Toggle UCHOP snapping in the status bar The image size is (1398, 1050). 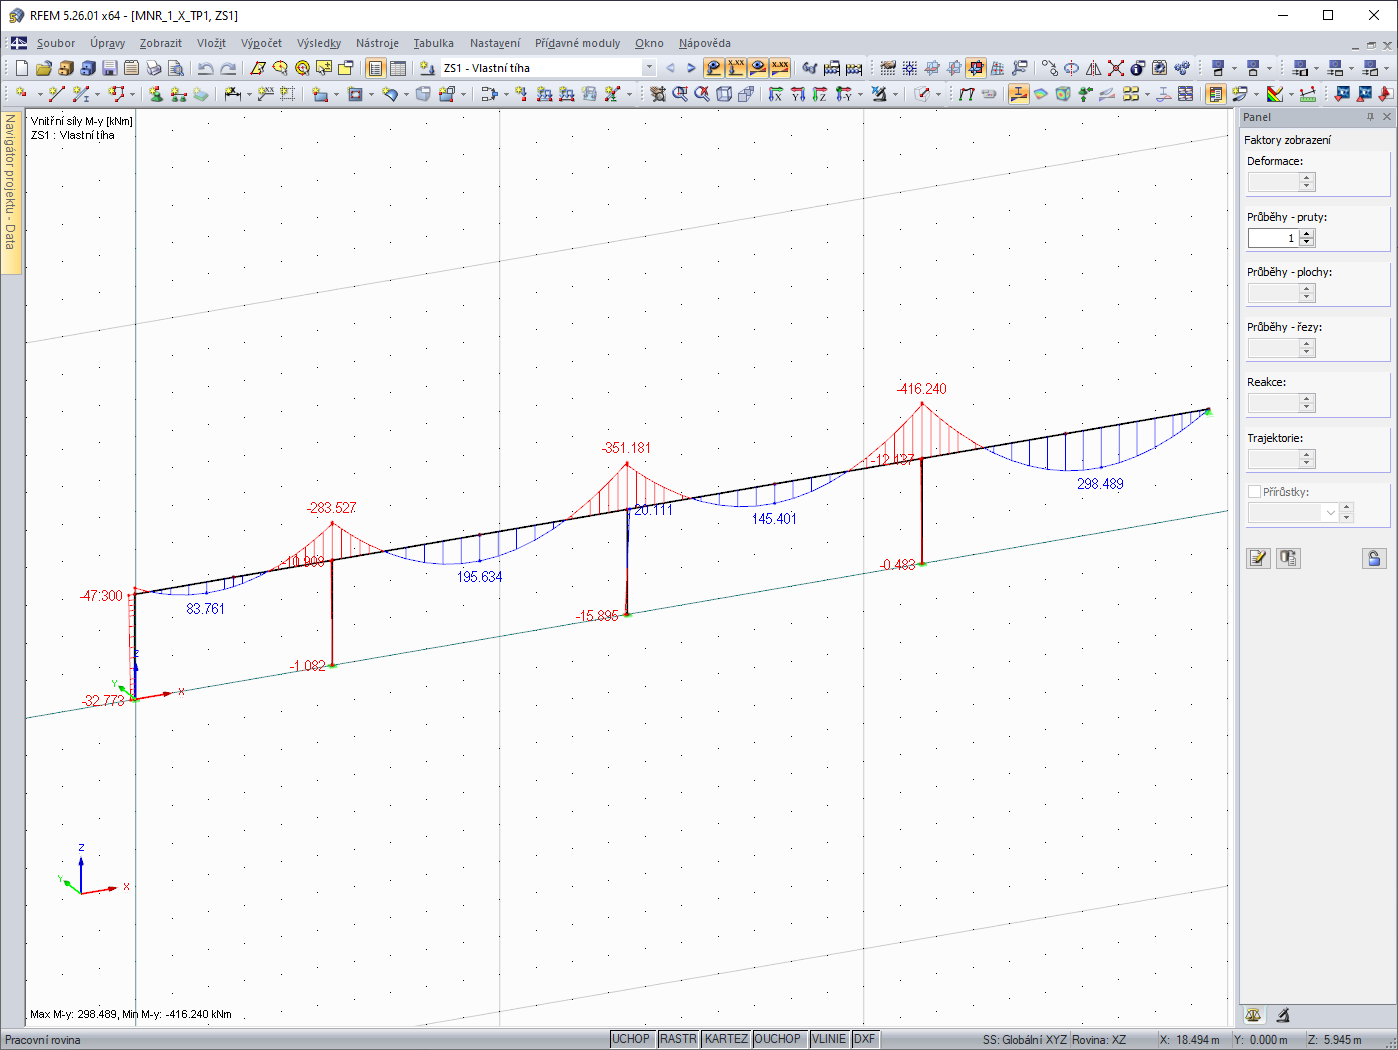(x=632, y=1038)
